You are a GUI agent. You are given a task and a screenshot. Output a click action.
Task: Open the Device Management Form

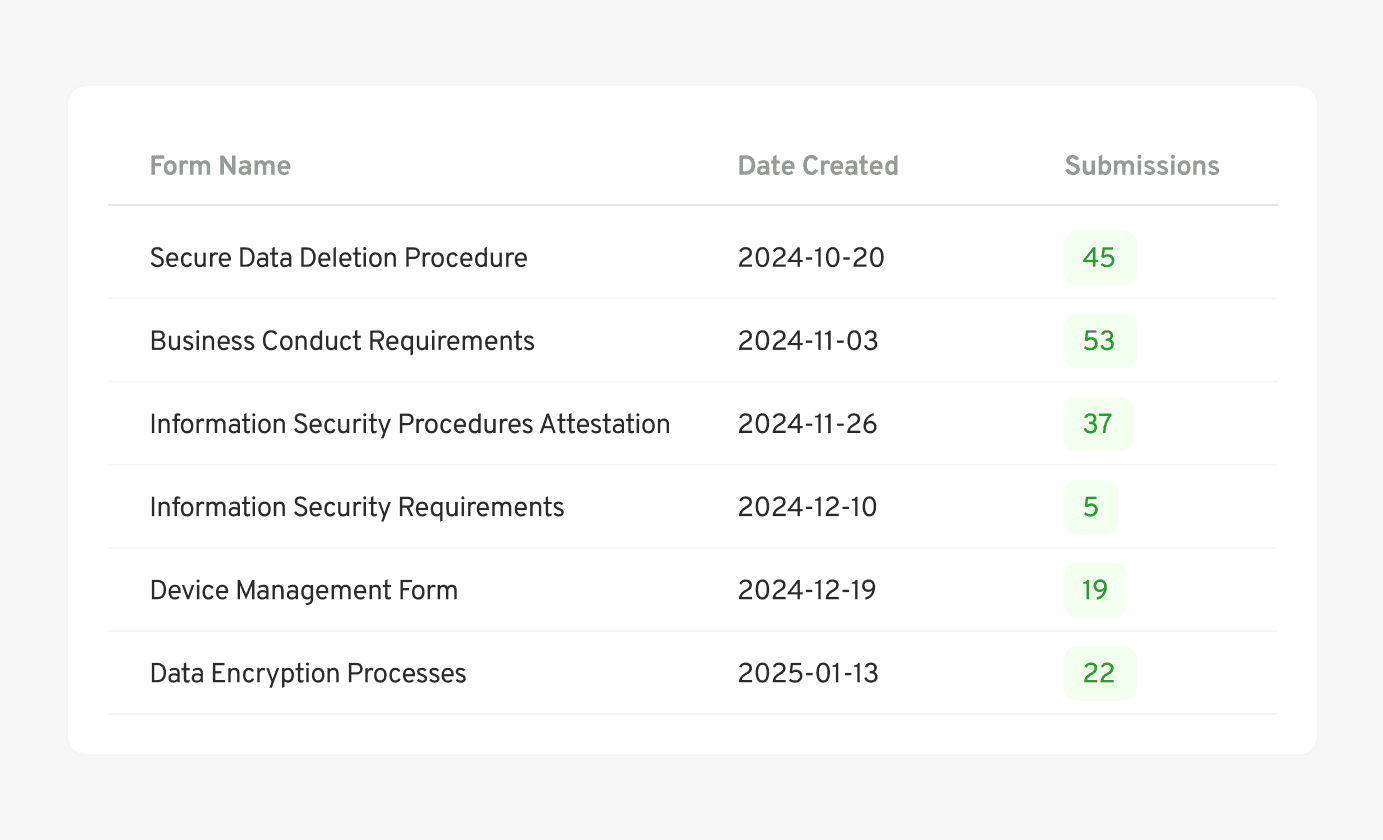pos(304,590)
